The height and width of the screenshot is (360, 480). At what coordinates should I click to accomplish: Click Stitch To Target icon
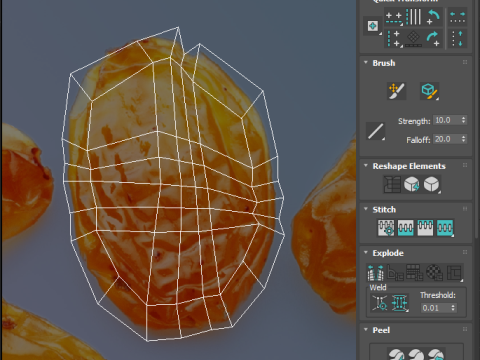click(386, 228)
